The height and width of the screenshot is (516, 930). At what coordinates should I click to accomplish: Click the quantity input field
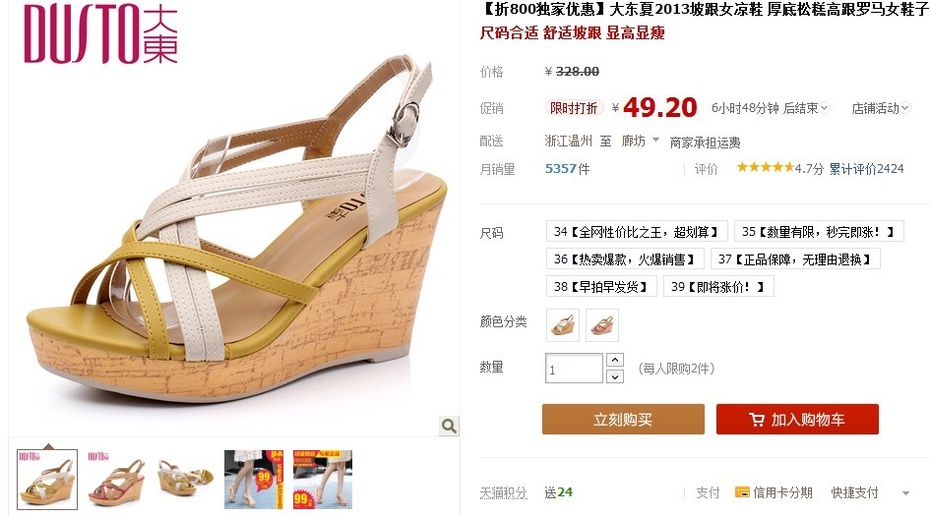(574, 368)
